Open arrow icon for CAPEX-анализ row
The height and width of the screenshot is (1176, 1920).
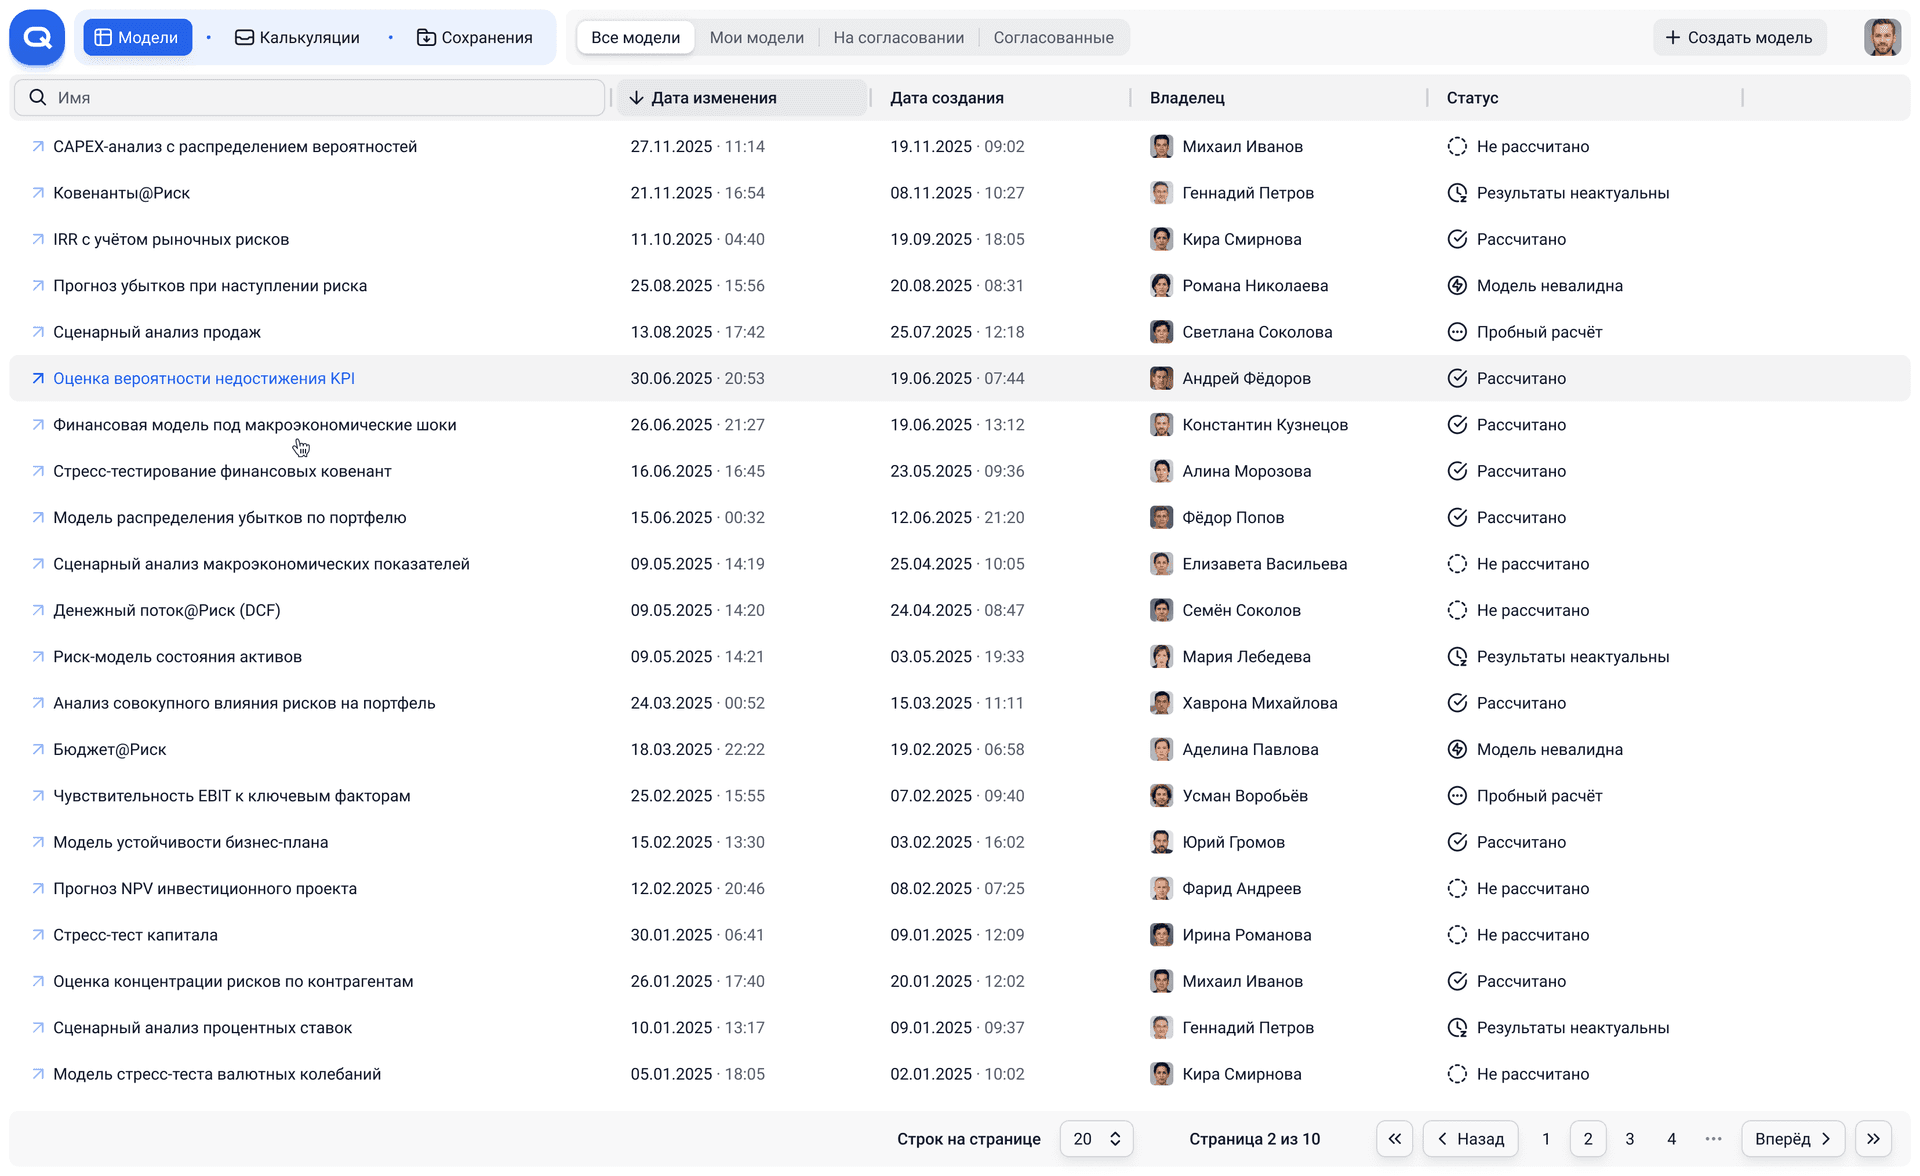38,147
